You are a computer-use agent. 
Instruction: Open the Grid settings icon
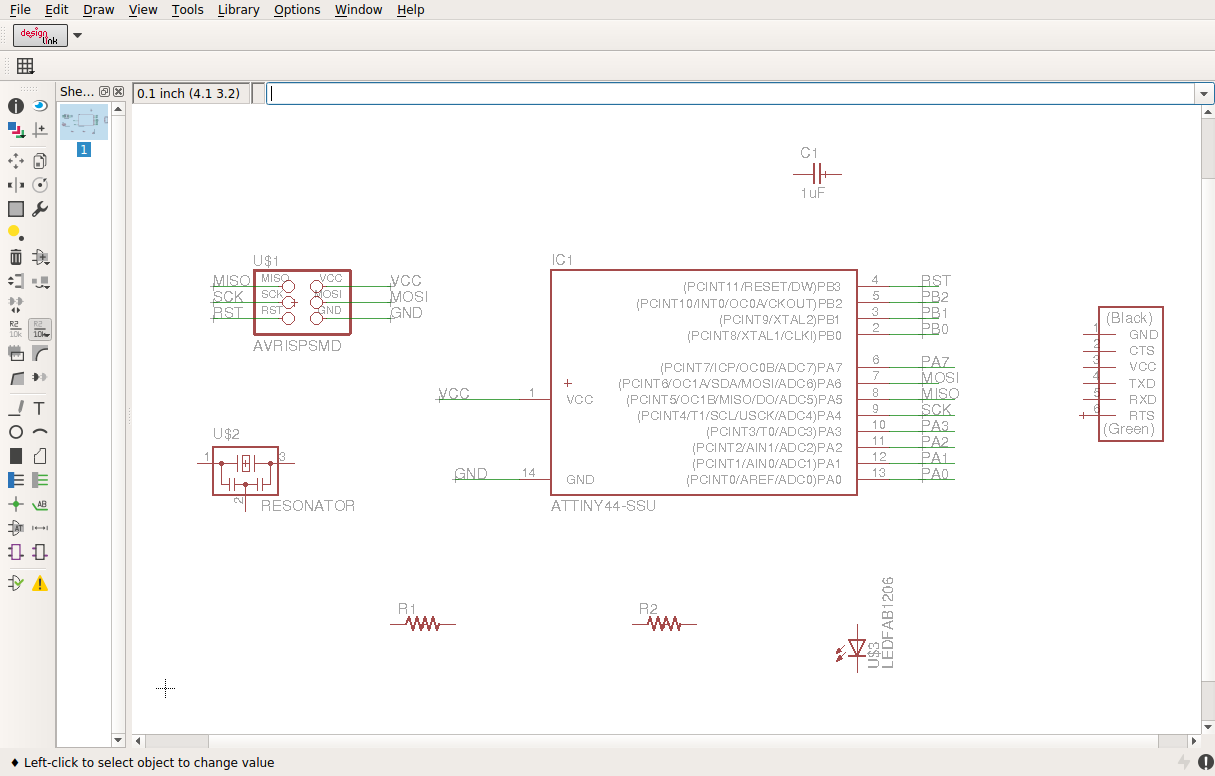25,66
